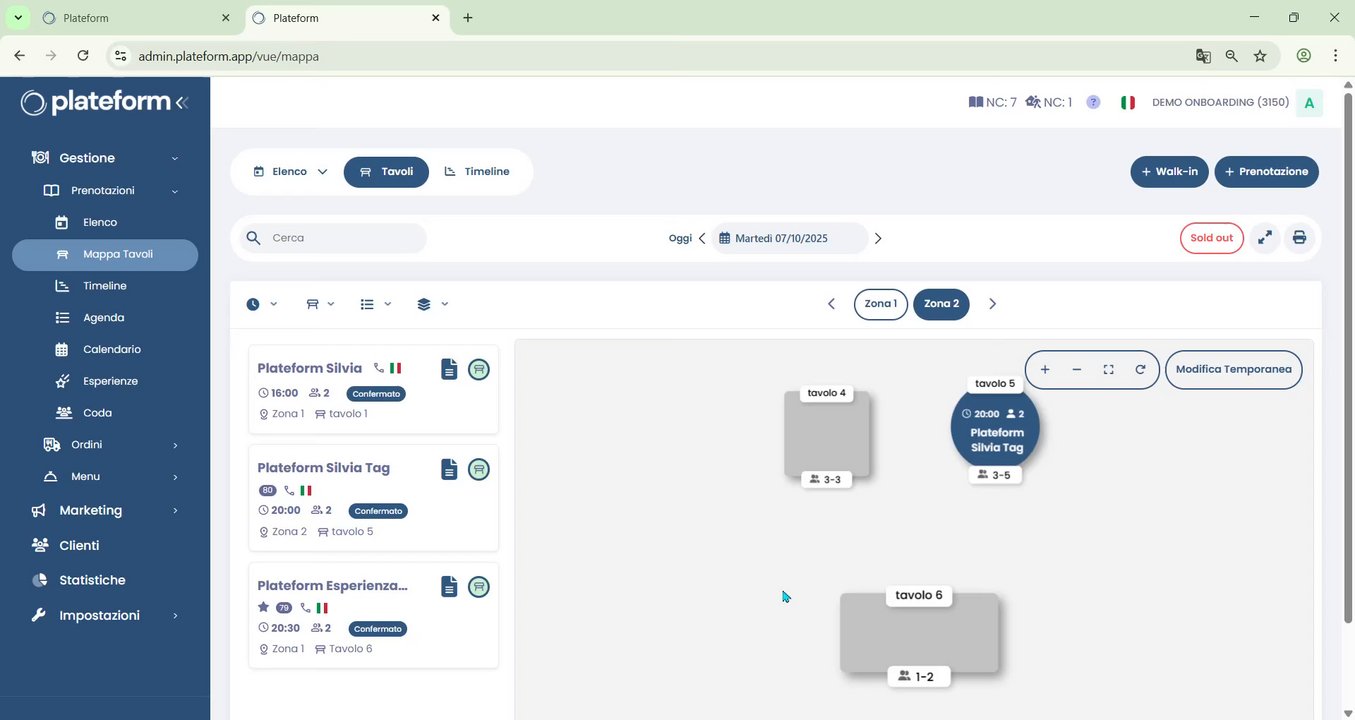Screen dimensions: 1355x720
Task: Select Zona 2 tab
Action: pyautogui.click(x=941, y=304)
